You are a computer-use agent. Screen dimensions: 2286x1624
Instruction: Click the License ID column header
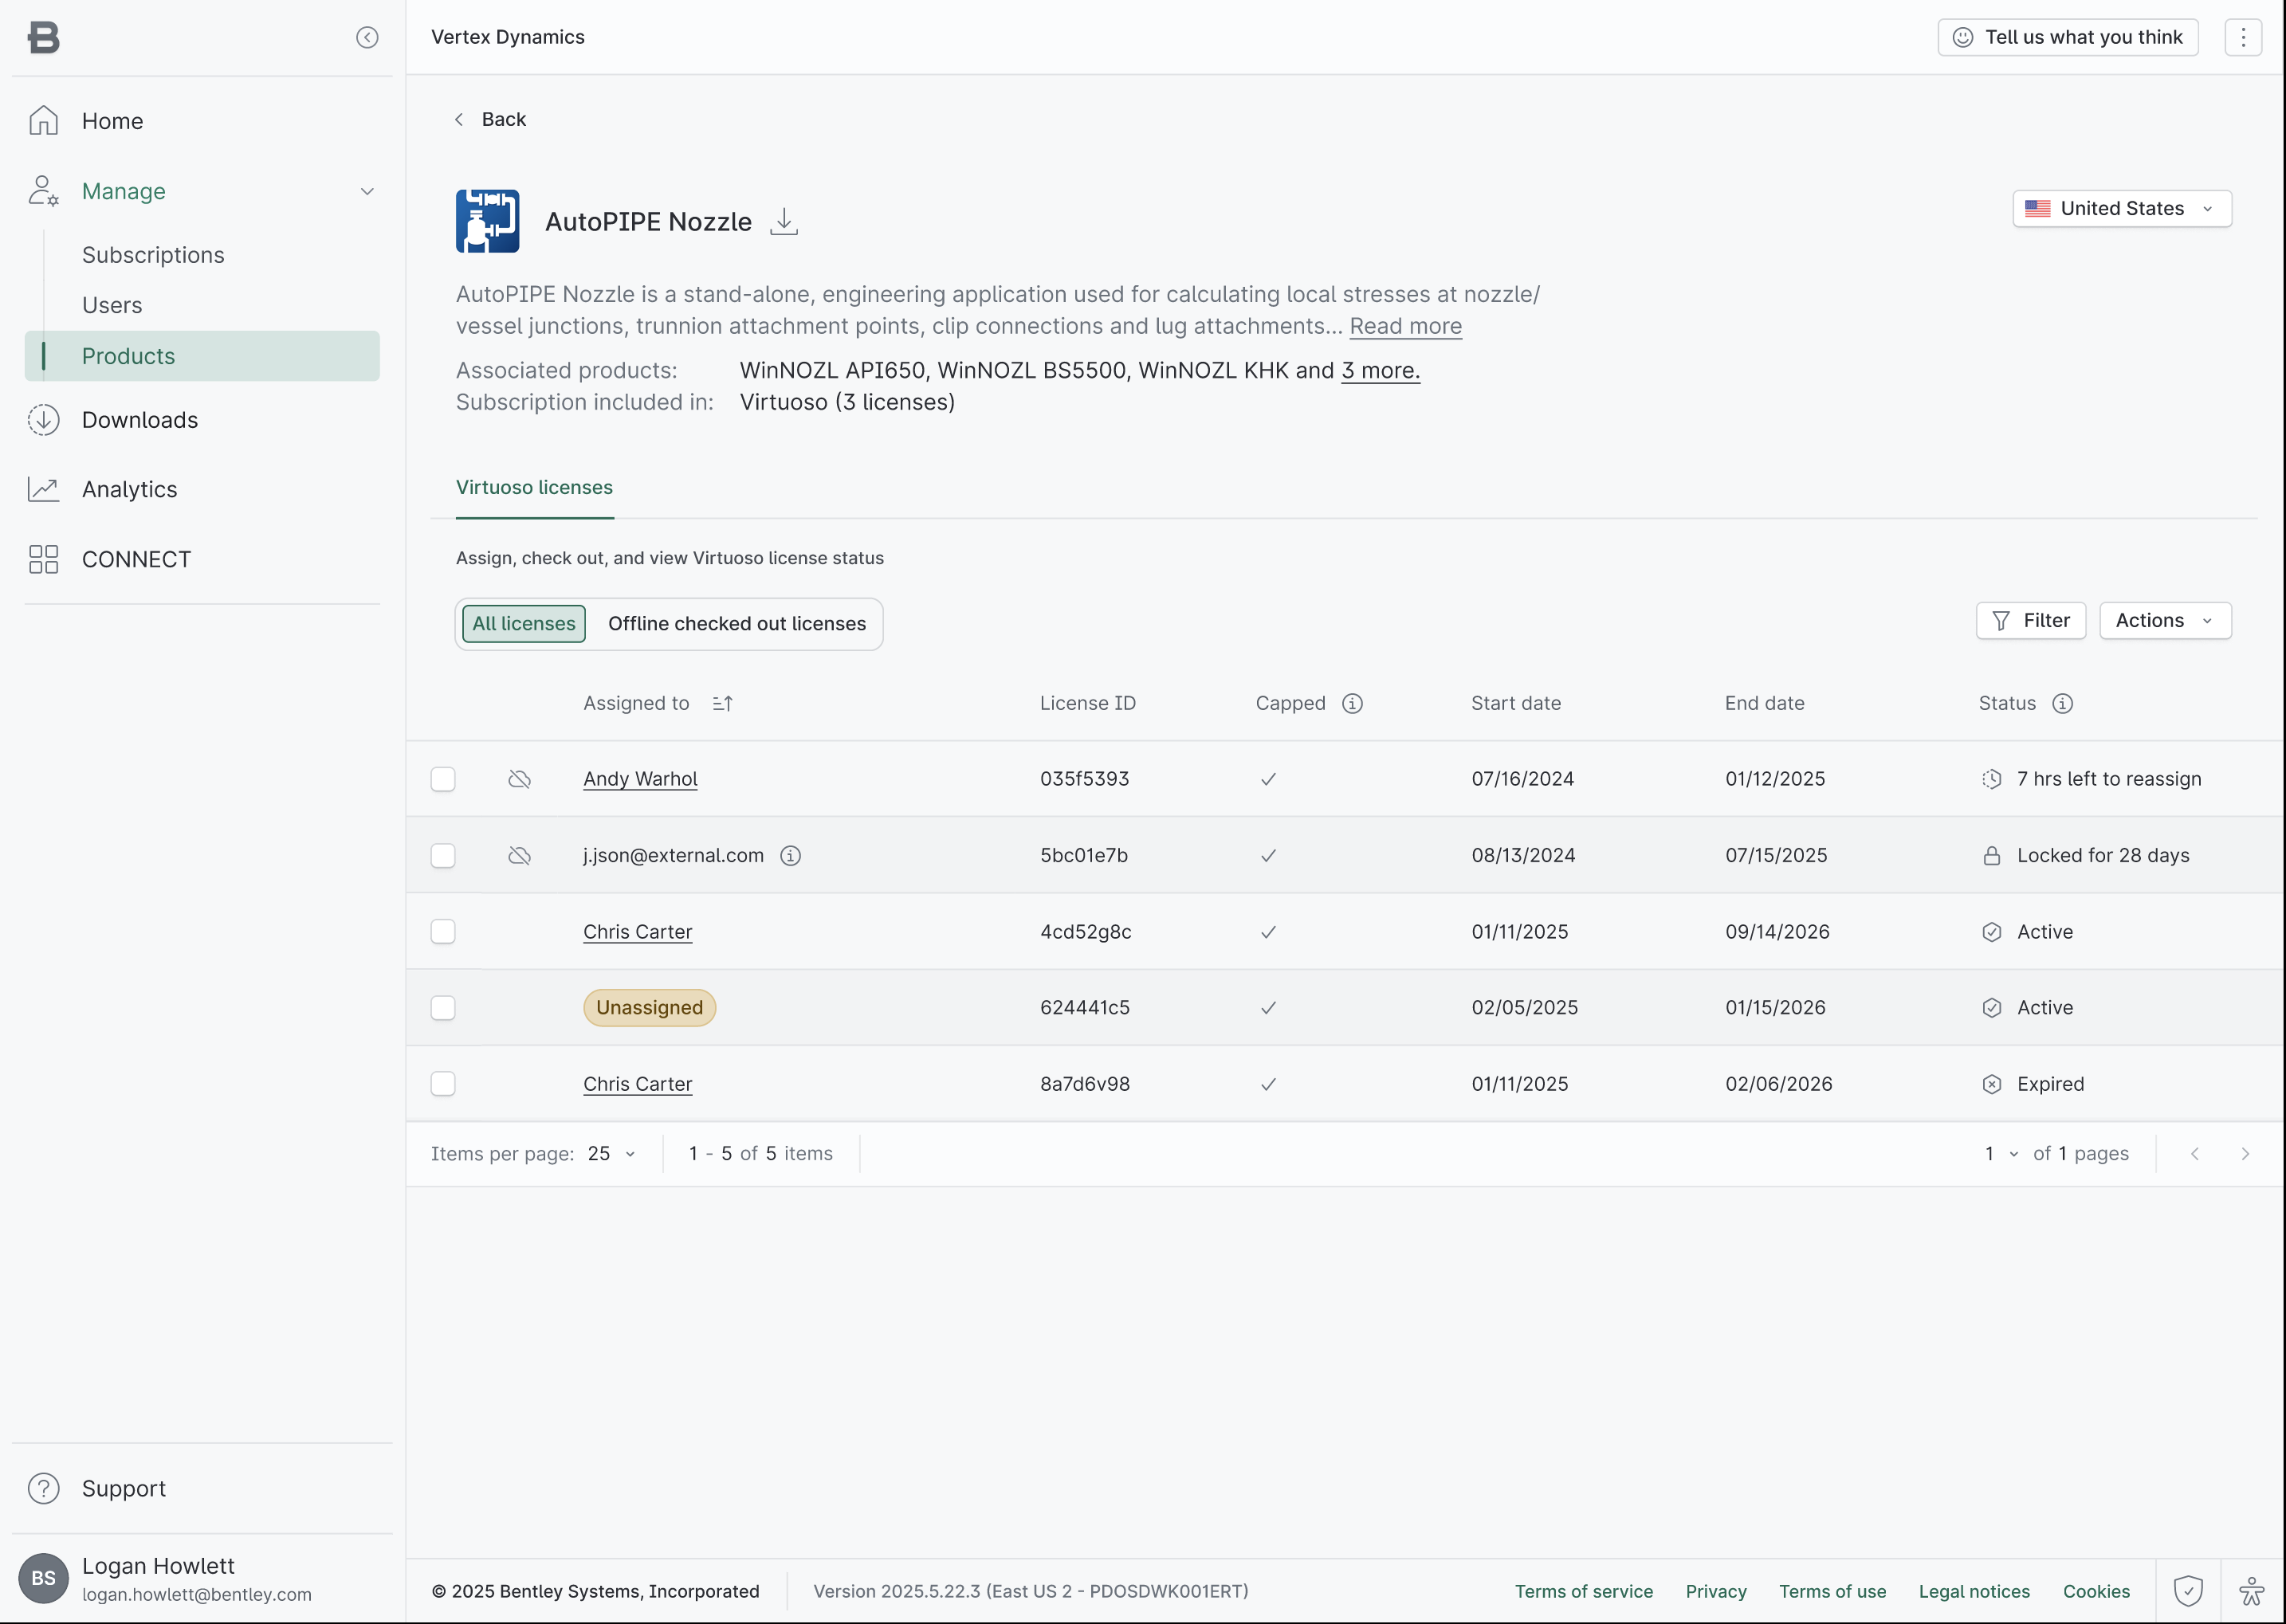click(1087, 703)
